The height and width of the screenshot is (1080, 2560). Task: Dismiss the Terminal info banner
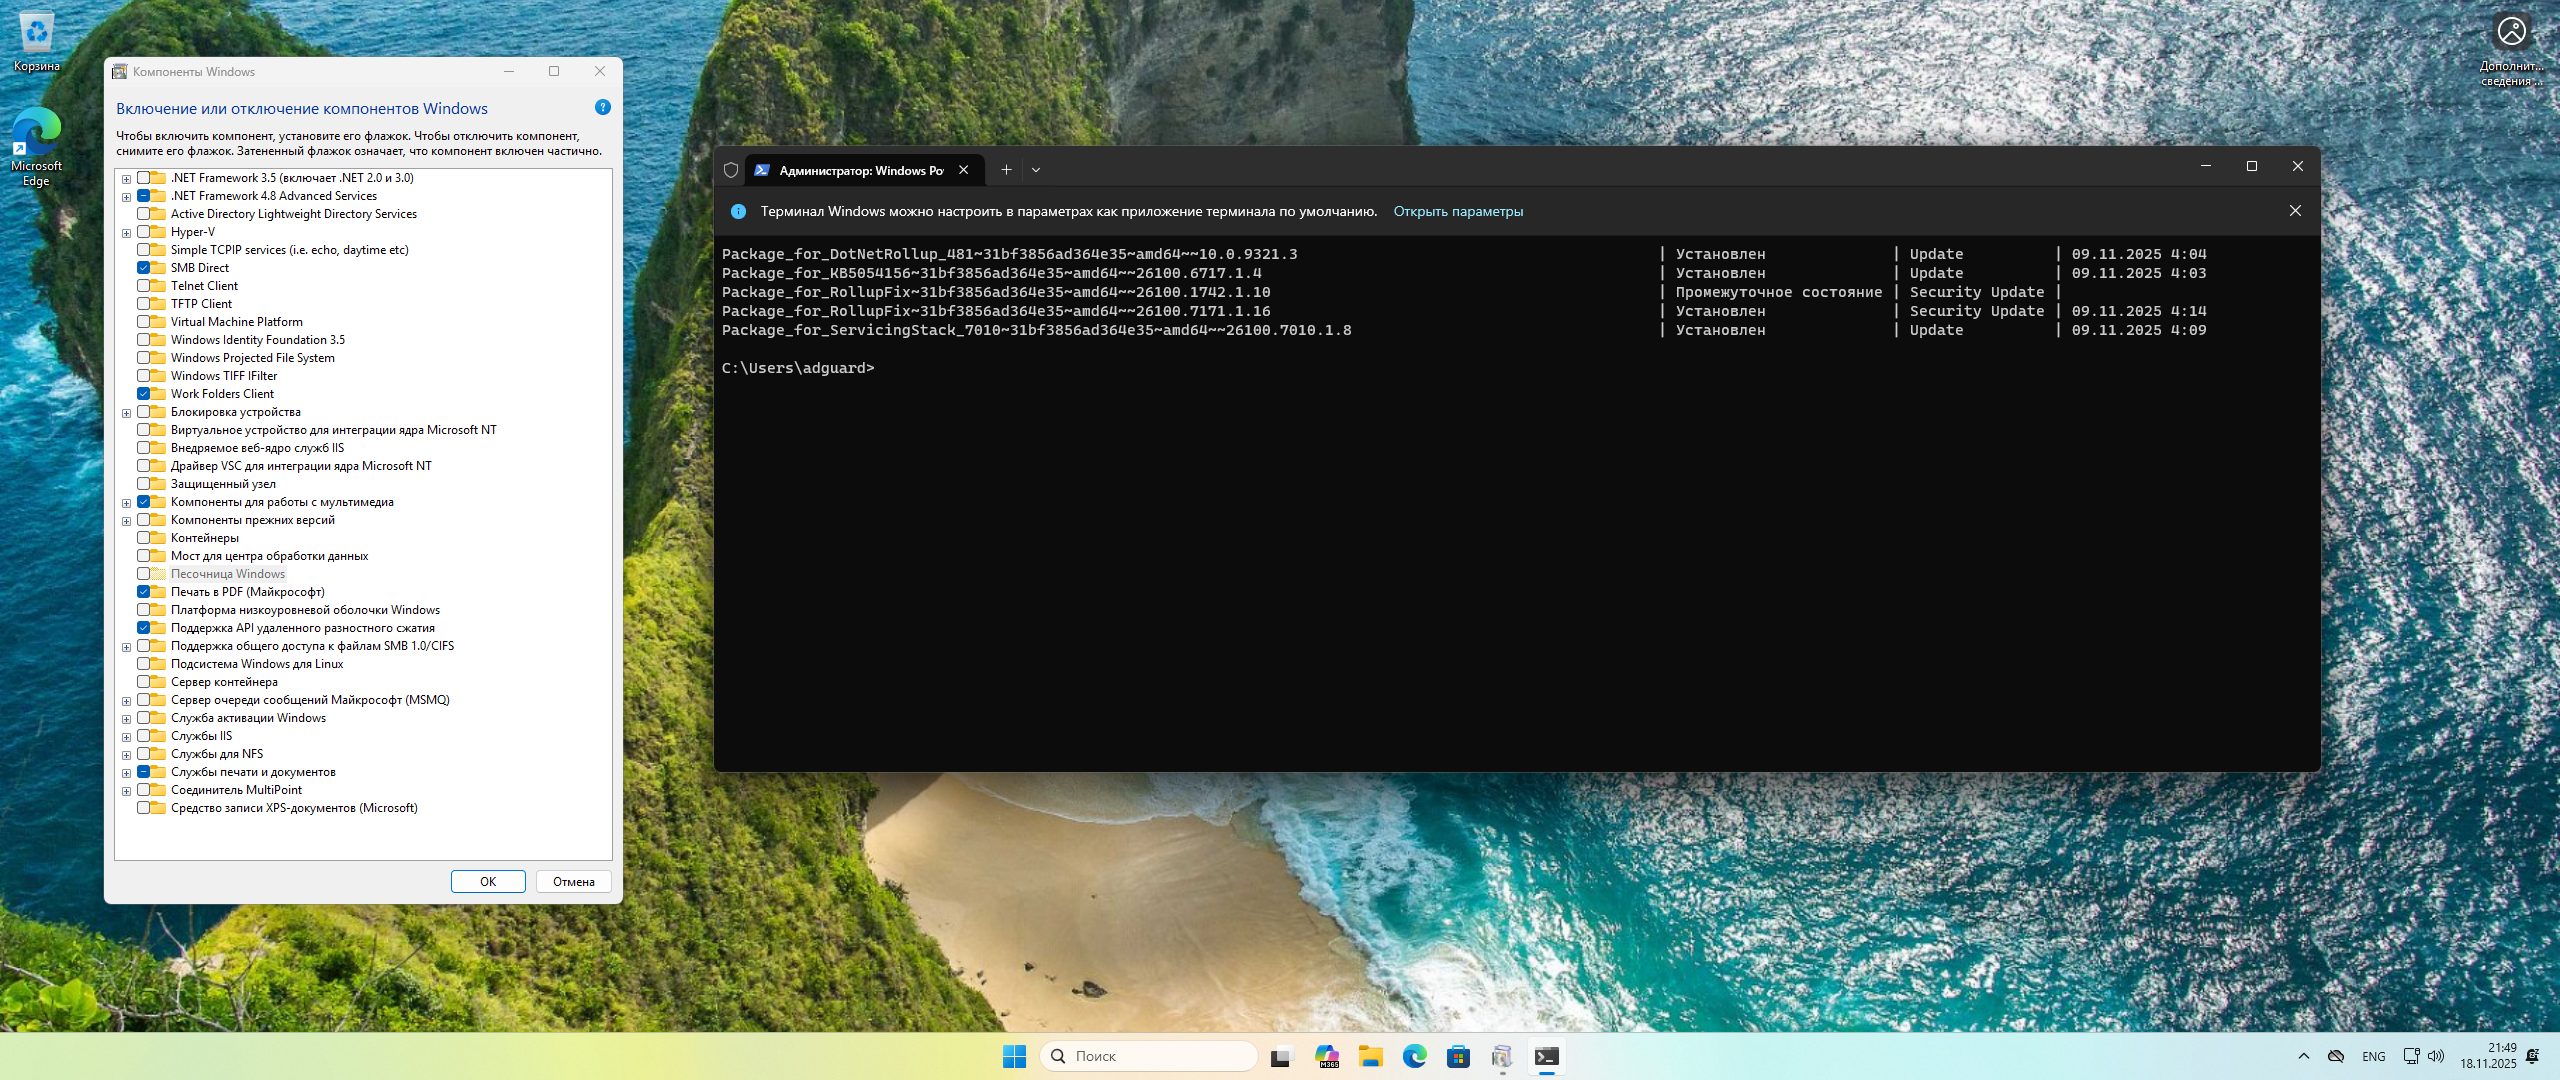pyautogui.click(x=2295, y=211)
